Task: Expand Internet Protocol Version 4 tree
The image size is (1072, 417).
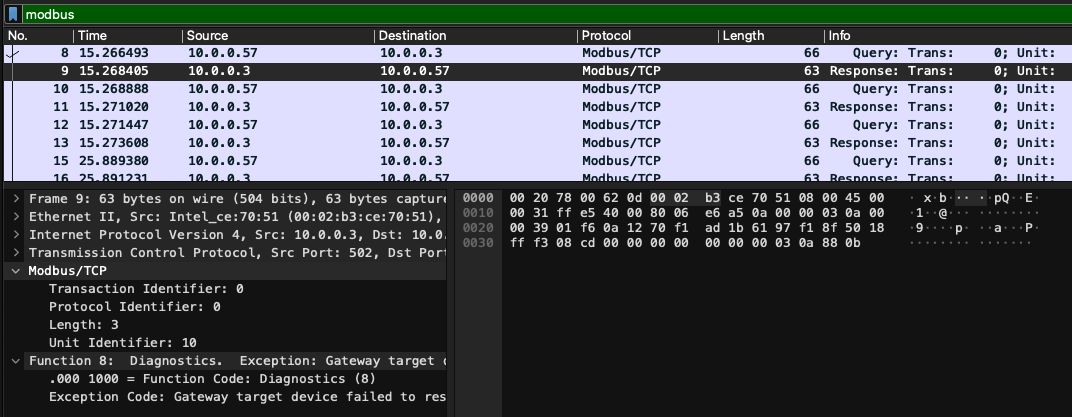Action: (15, 234)
